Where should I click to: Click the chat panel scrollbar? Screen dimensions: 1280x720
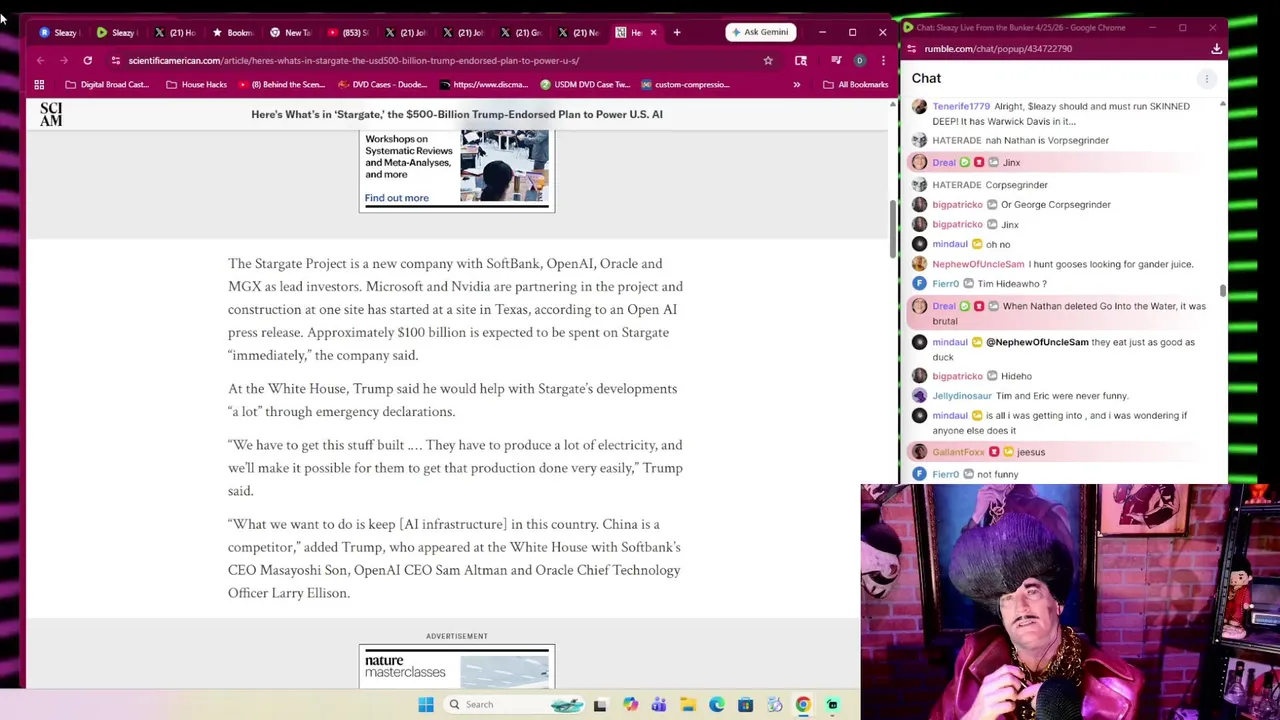pyautogui.click(x=1222, y=290)
